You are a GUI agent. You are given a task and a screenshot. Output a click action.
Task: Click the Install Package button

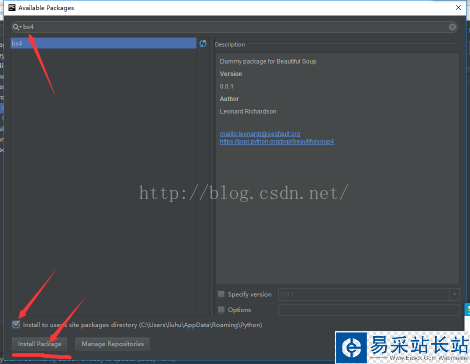coord(39,344)
